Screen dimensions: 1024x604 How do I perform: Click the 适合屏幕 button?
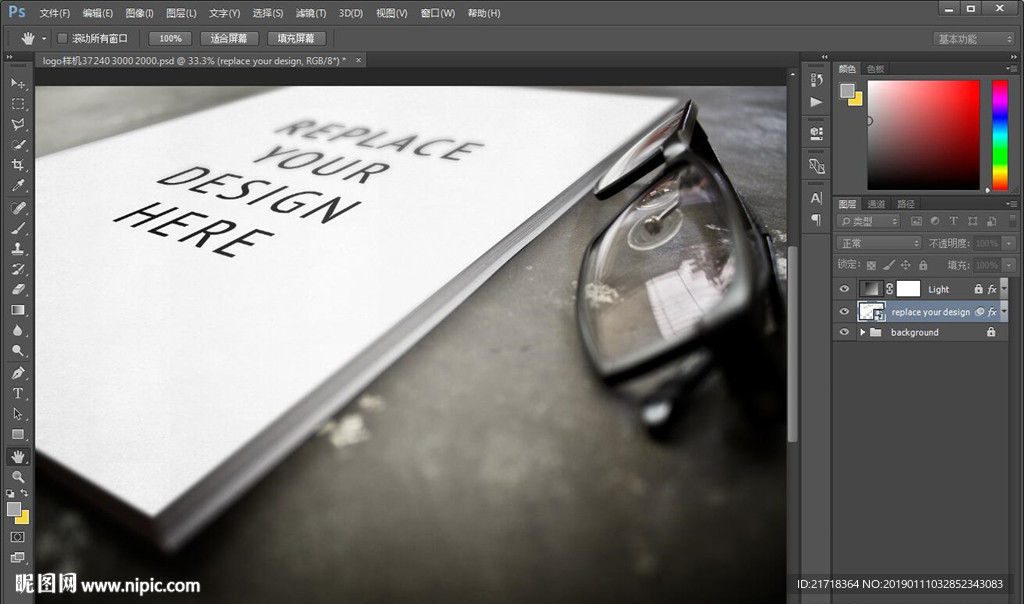(x=229, y=39)
